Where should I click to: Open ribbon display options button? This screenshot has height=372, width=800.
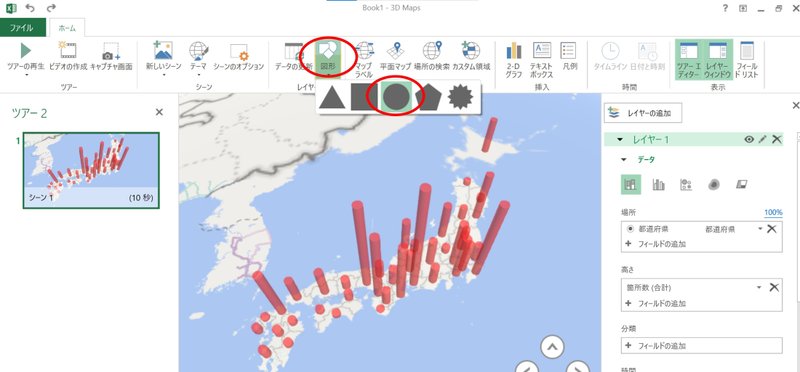(743, 8)
